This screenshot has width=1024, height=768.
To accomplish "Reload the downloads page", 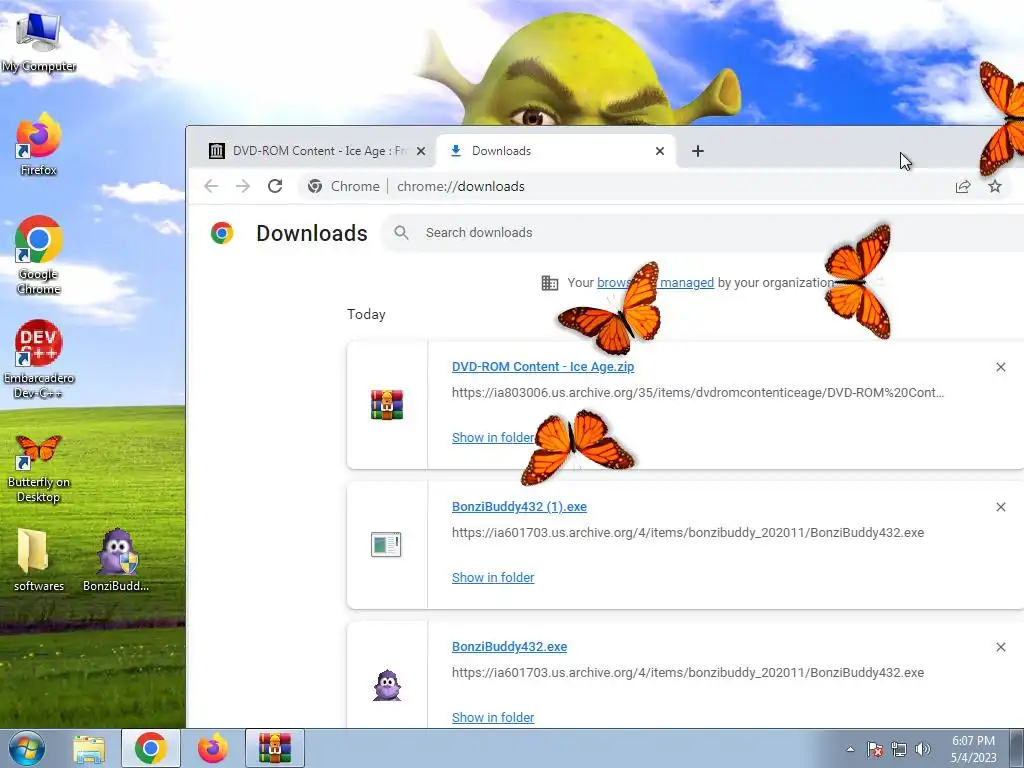I will pyautogui.click(x=275, y=186).
